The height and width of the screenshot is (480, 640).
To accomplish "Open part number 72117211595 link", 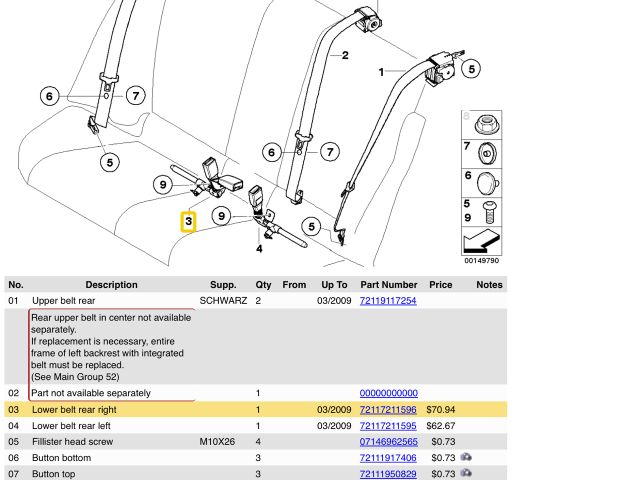I will tap(388, 426).
